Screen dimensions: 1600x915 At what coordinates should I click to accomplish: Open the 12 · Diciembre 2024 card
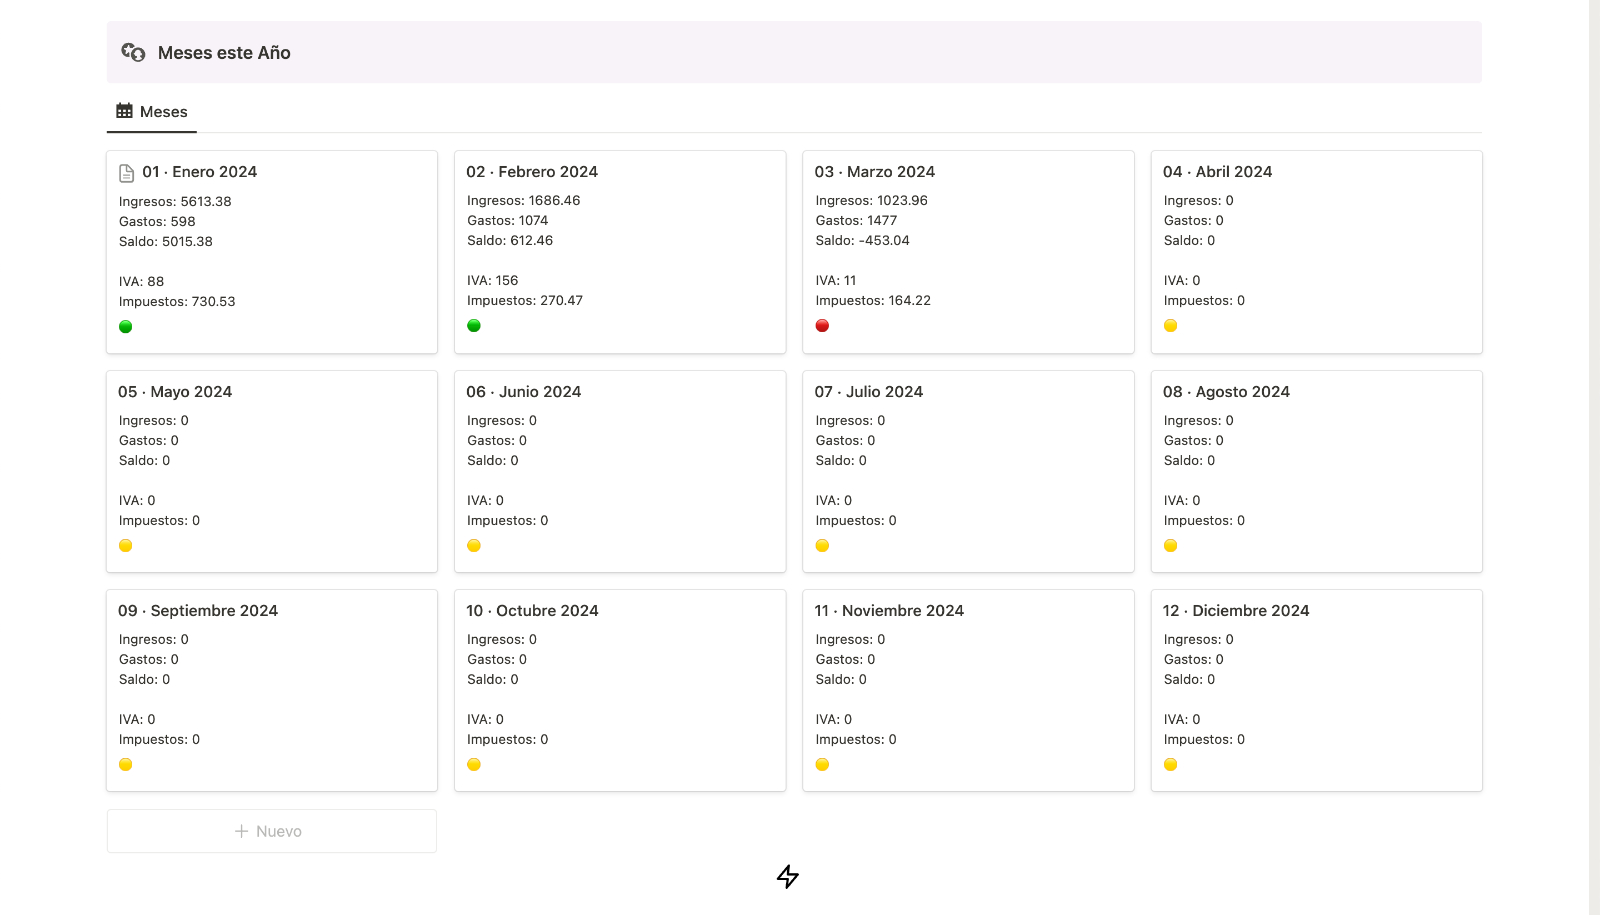click(x=1317, y=691)
